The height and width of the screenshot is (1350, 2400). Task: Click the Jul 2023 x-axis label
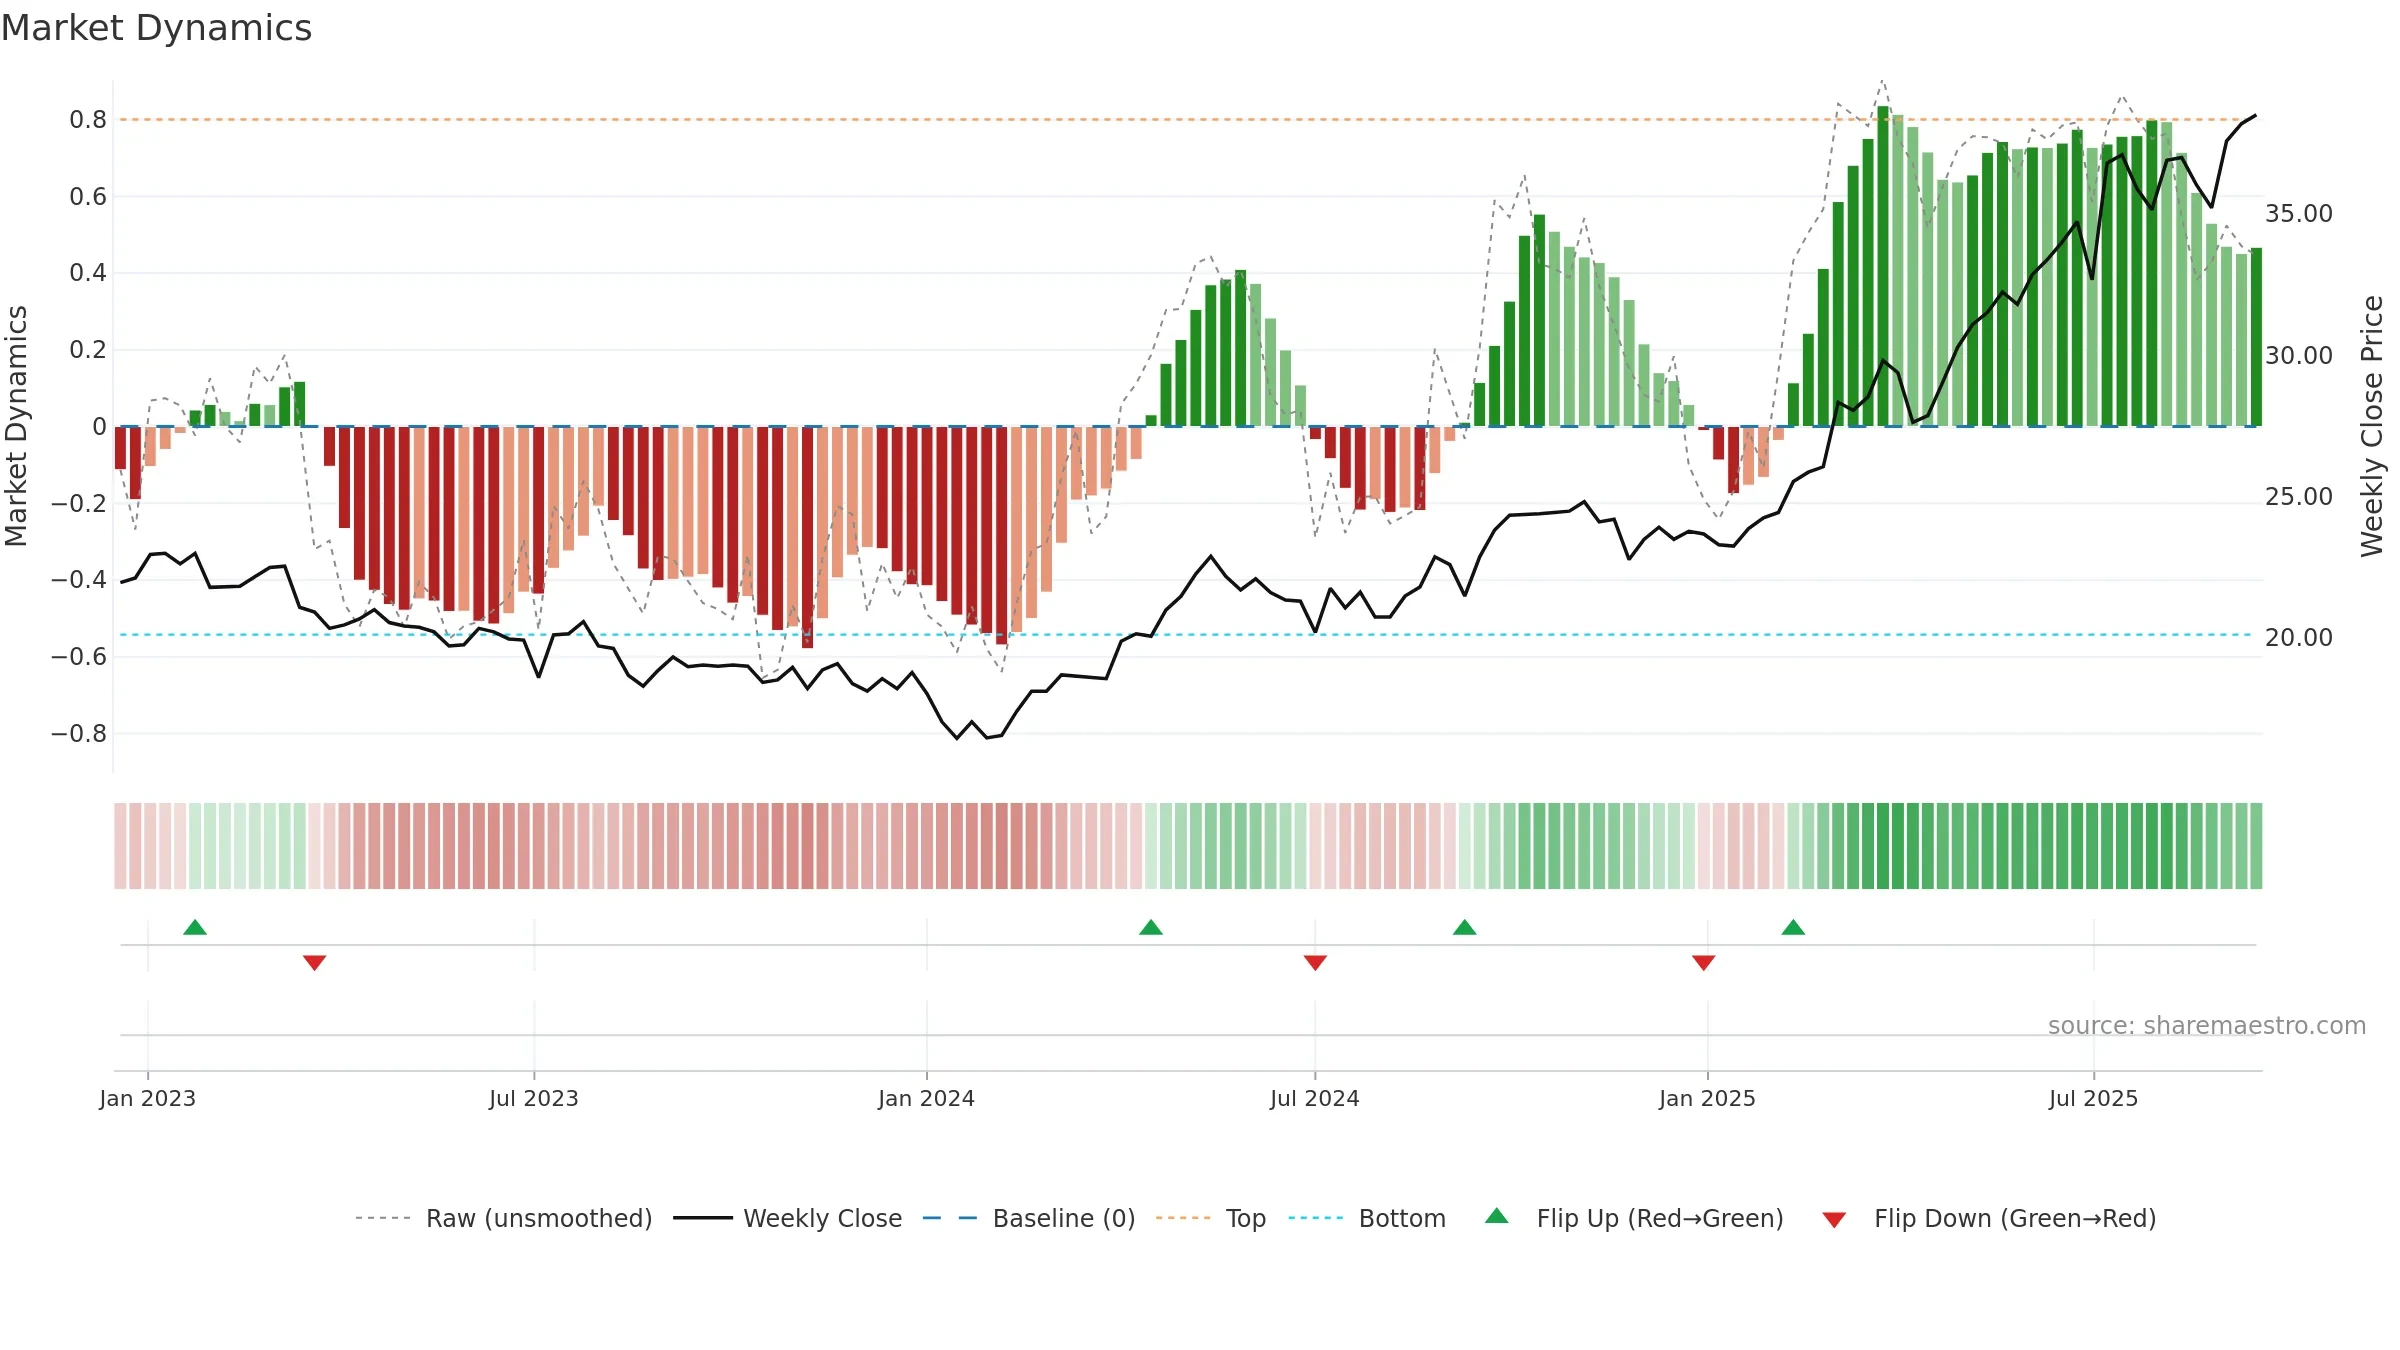(x=534, y=1098)
